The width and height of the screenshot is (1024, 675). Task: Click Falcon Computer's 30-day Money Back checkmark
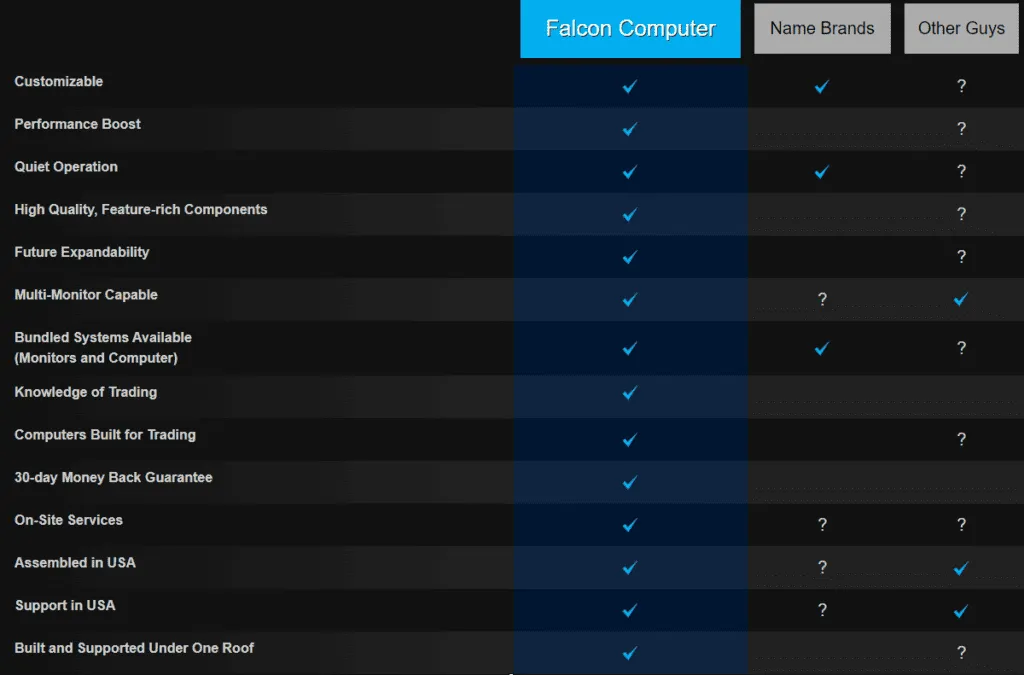tap(630, 483)
